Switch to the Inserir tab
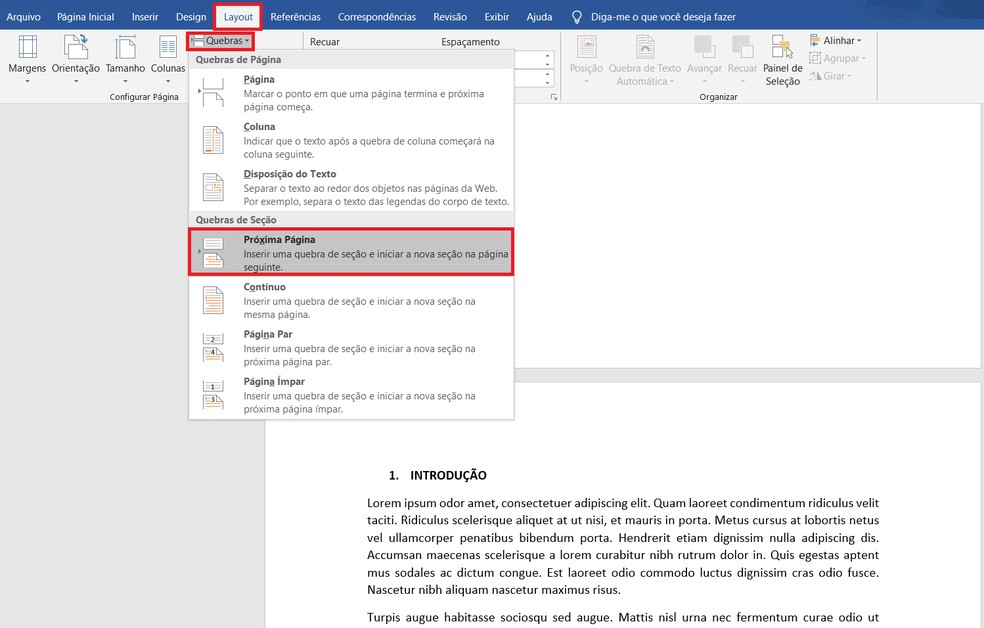The image size is (984, 628). tap(145, 17)
